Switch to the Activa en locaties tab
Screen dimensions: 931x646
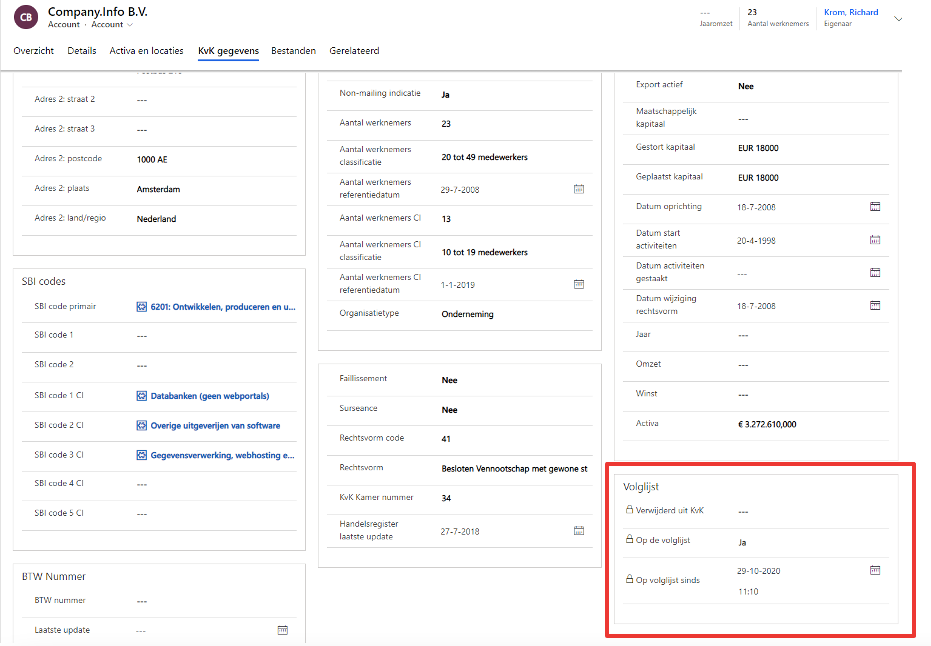pyautogui.click(x=147, y=51)
